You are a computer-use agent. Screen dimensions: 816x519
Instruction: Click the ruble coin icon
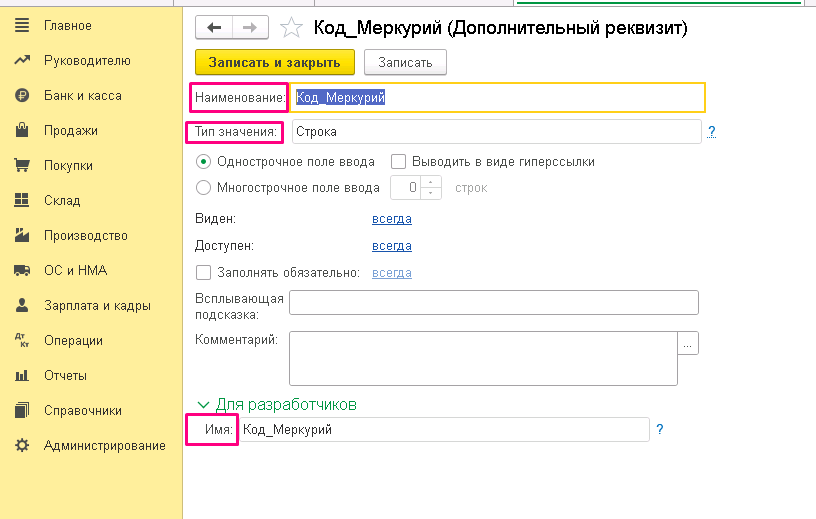click(x=22, y=95)
